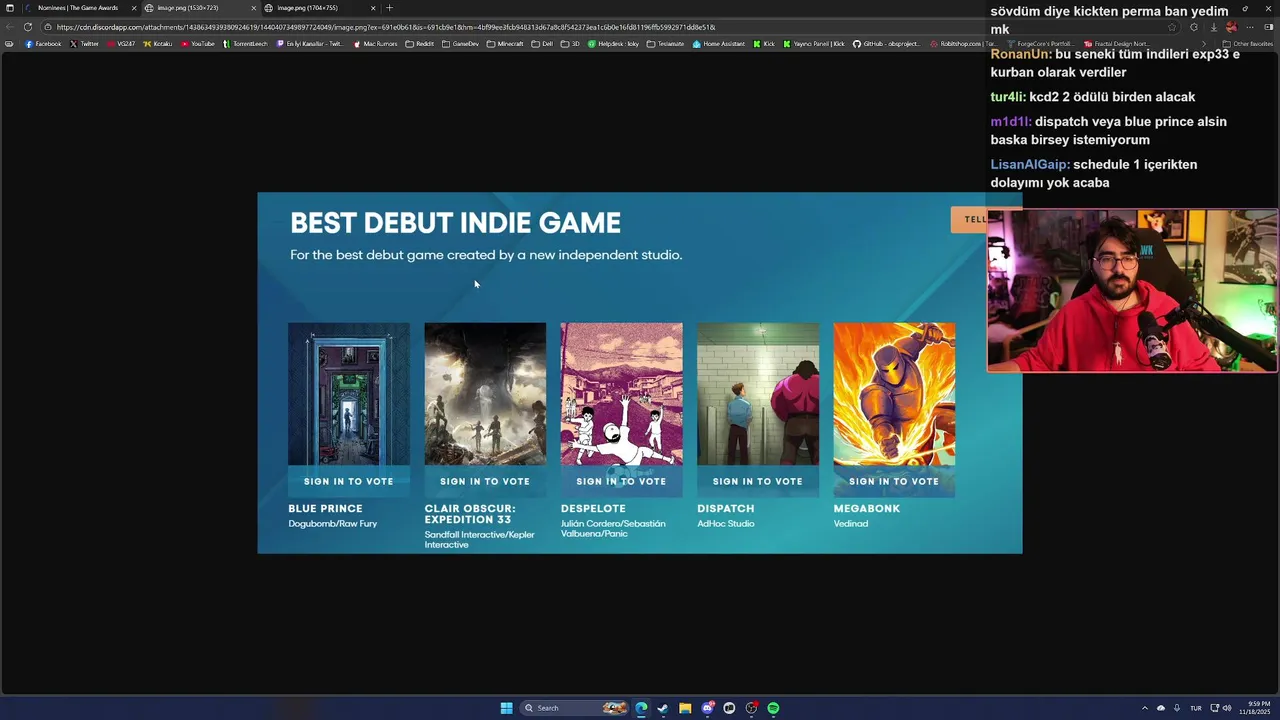Expand the Minecraft bookmarks folder

[x=505, y=44]
